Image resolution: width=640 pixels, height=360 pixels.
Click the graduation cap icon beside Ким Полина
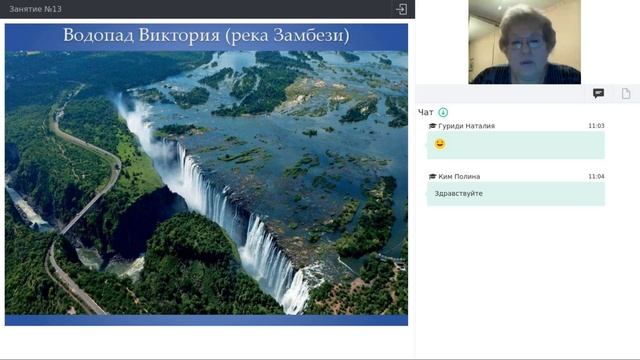432,177
